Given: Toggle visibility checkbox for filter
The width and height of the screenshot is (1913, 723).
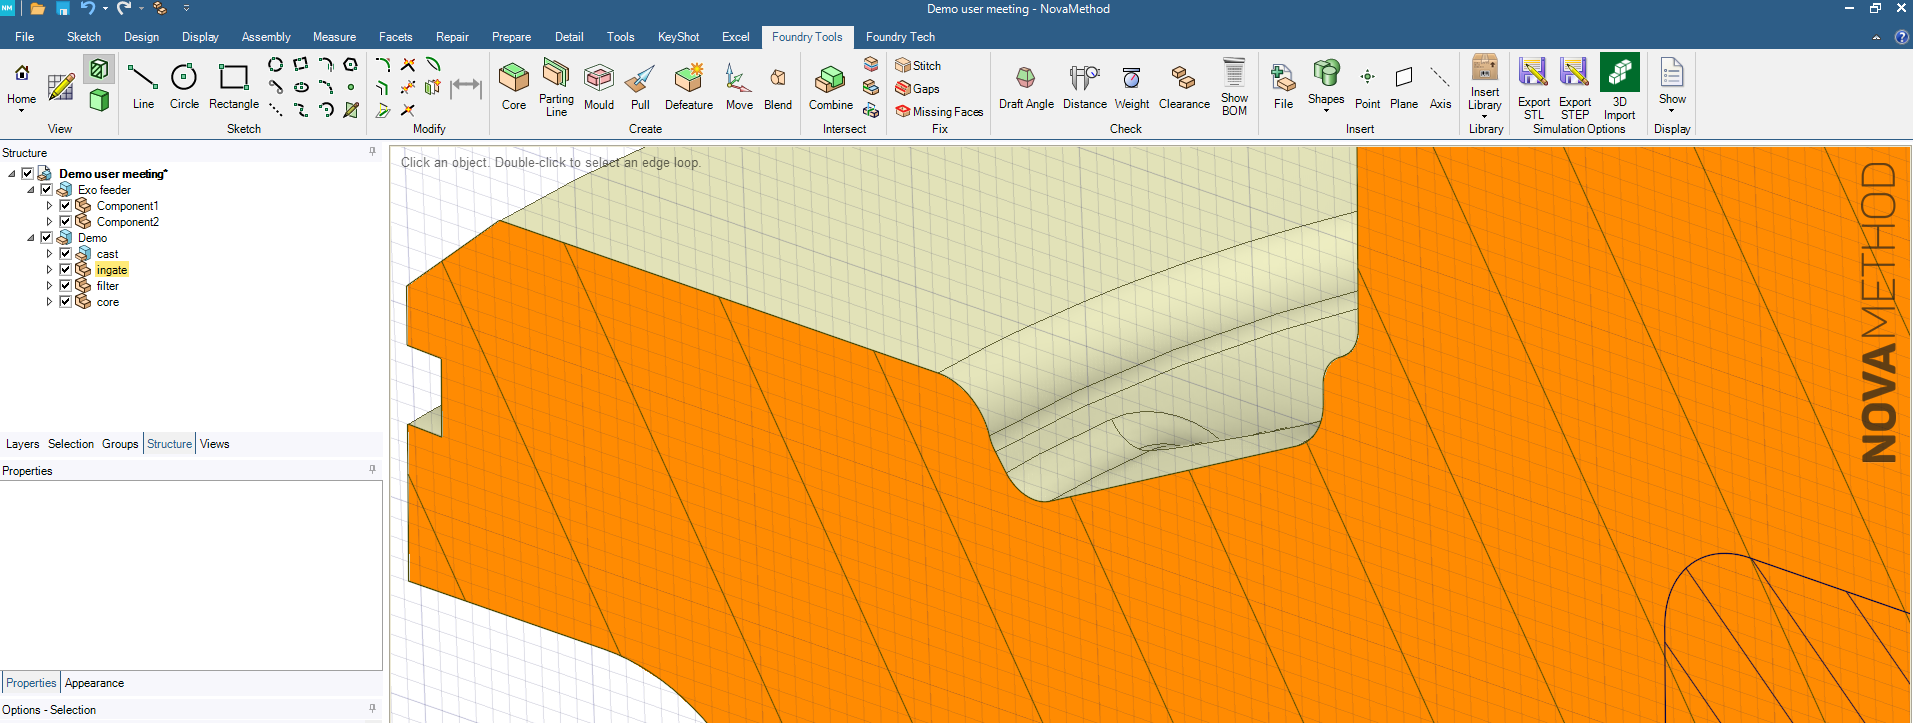Looking at the screenshot, I should click(x=65, y=286).
